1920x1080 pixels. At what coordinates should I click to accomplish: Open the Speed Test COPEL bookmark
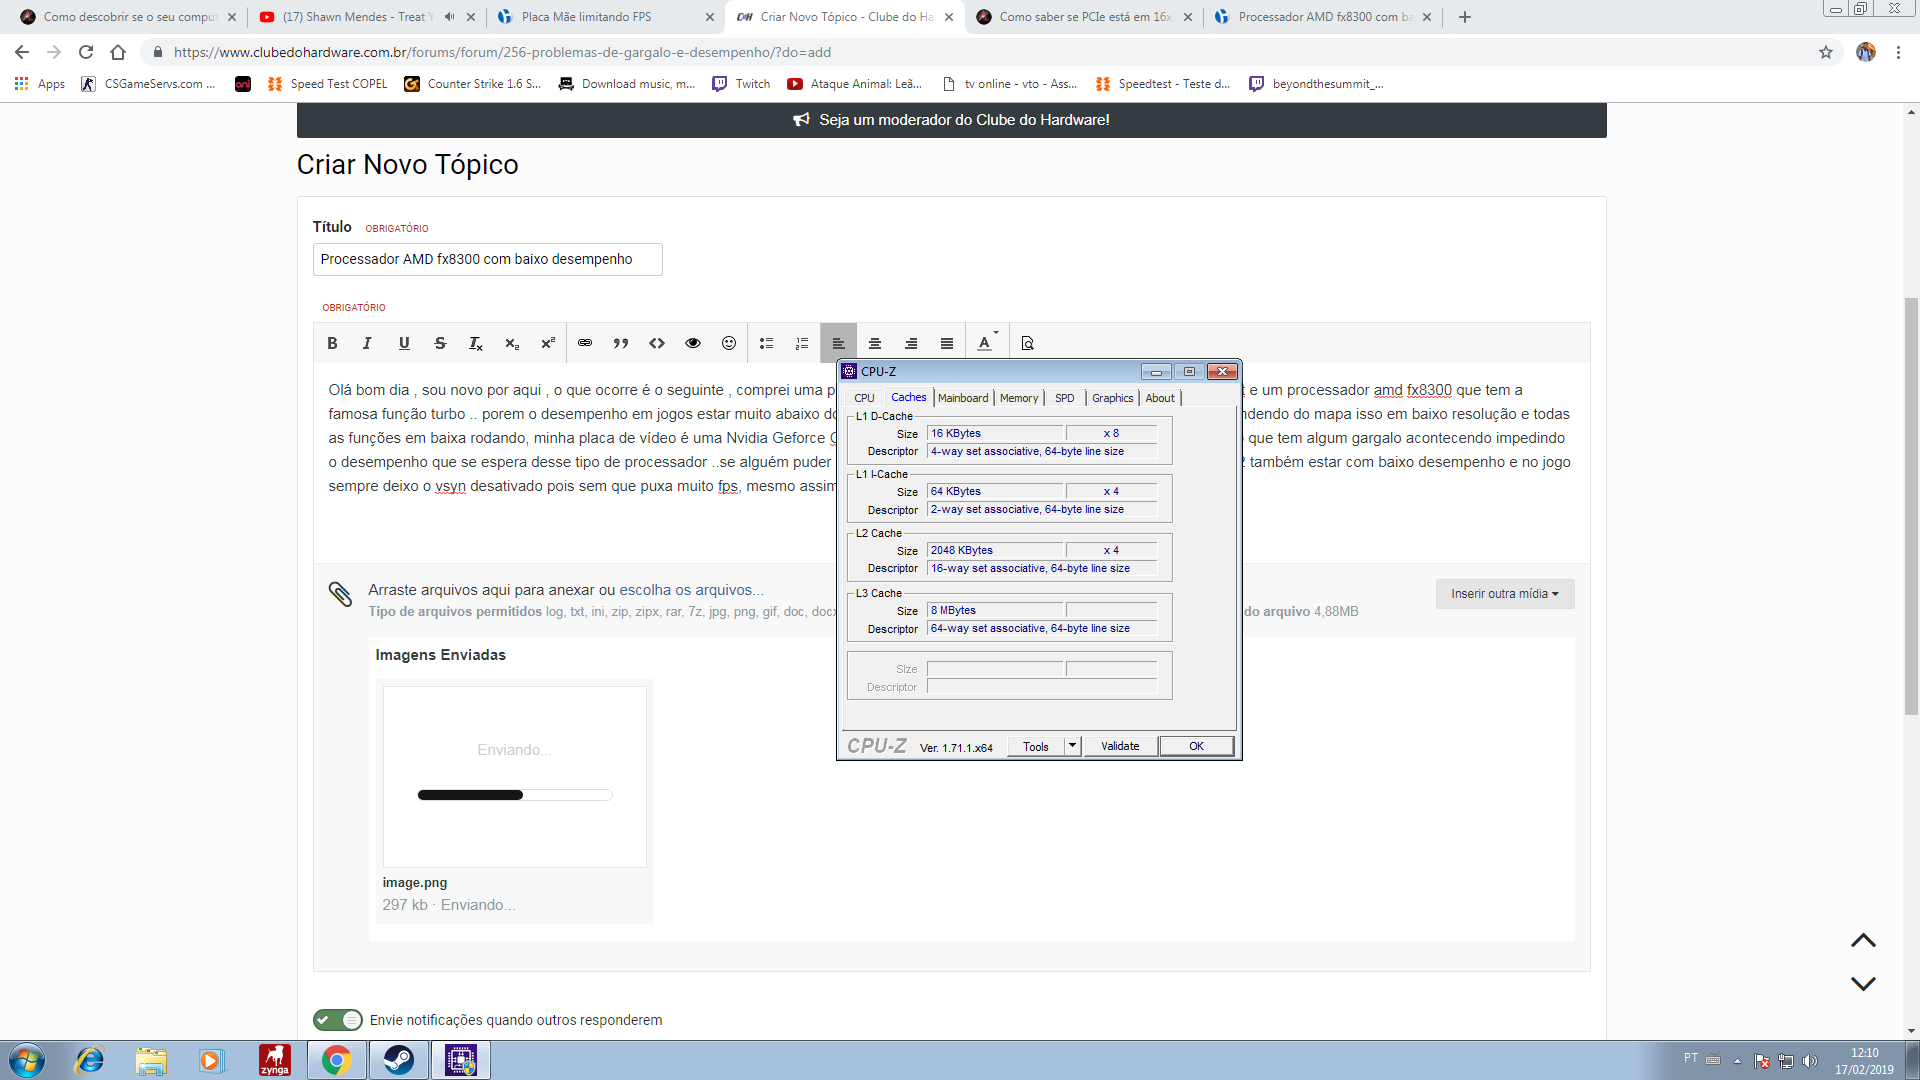327,84
